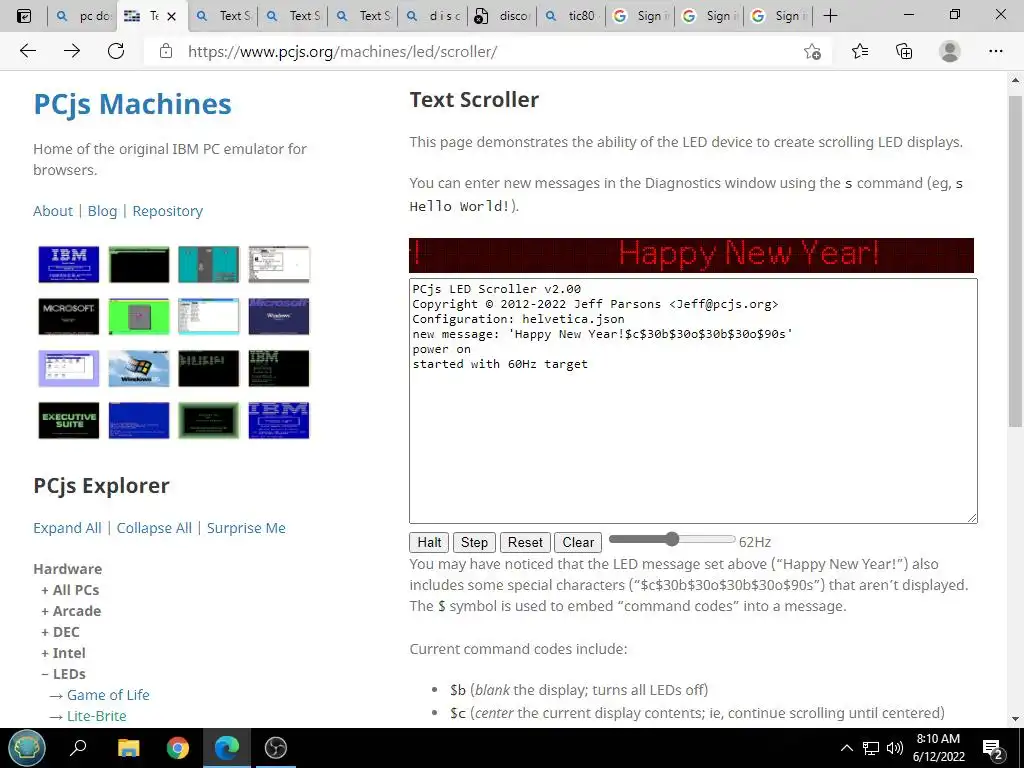Switch to the 'd i s c' tab

434,16
